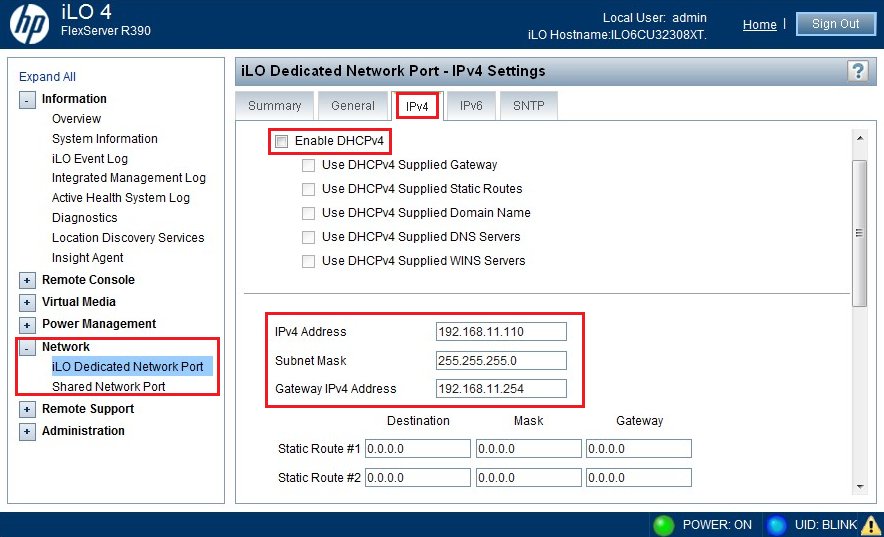Click the Local User admin text
The image size is (884, 537).
pyautogui.click(x=655, y=18)
